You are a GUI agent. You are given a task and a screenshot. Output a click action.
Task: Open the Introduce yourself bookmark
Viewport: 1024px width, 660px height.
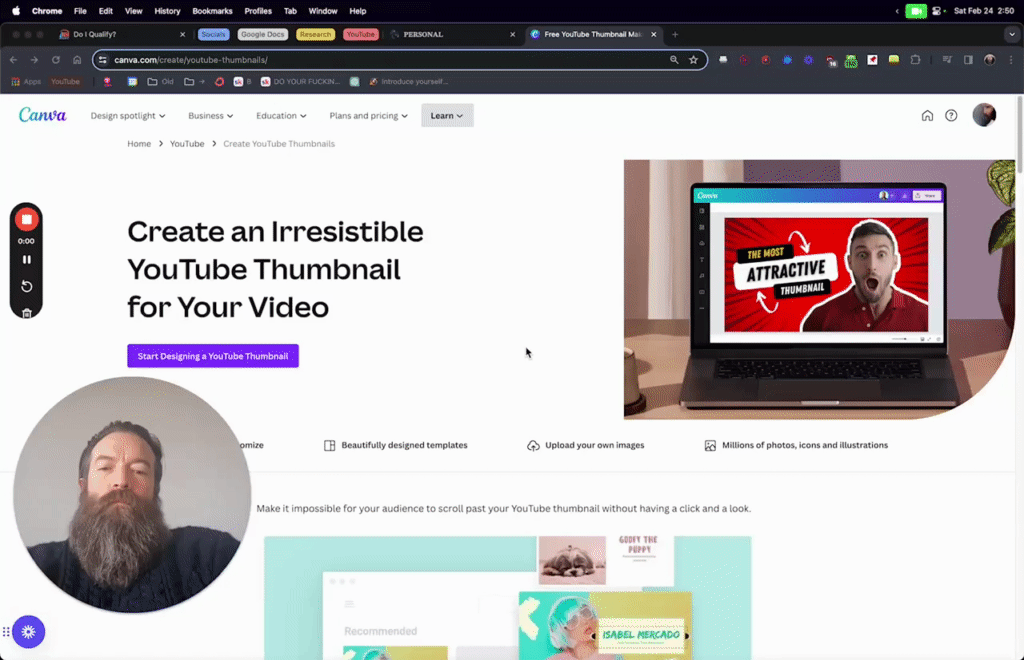[x=408, y=82]
